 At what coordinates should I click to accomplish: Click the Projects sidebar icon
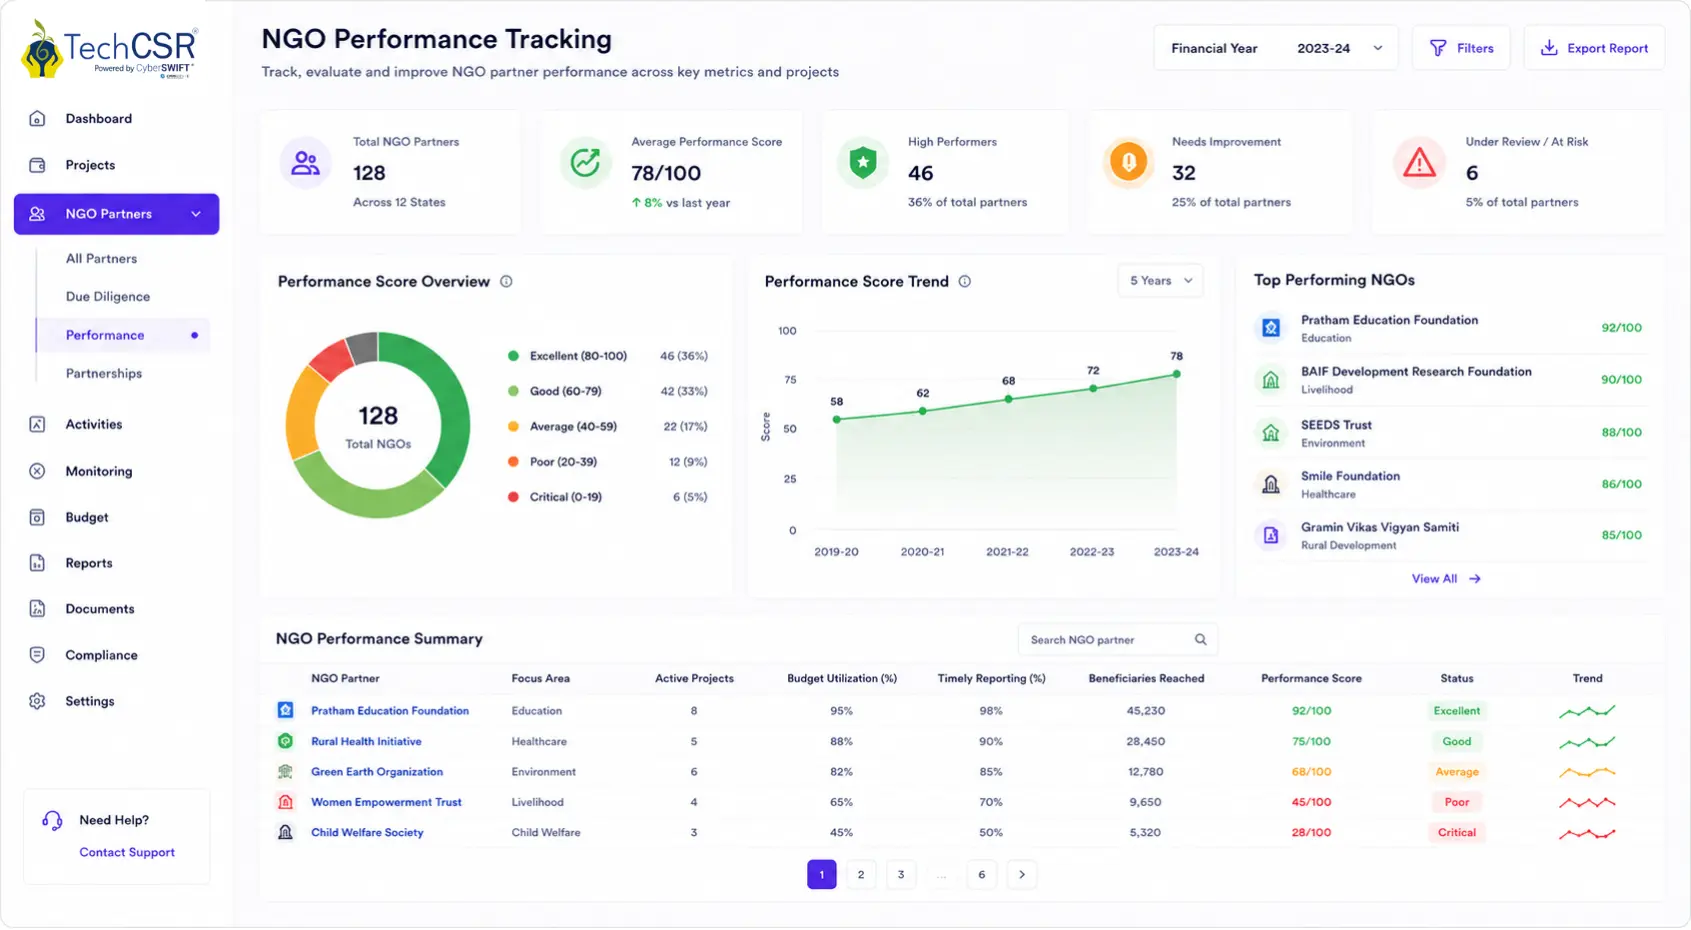[x=37, y=165]
